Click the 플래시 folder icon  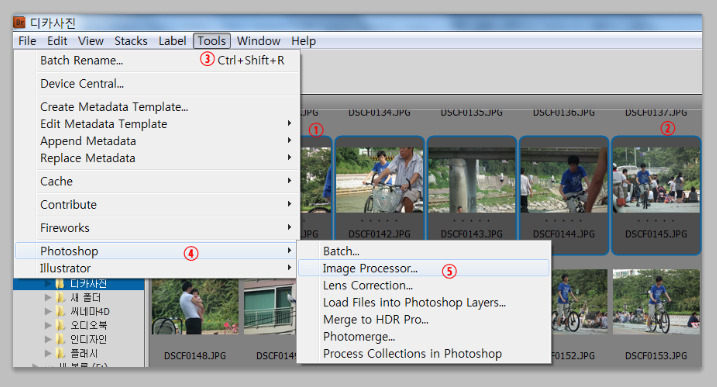[x=60, y=354]
